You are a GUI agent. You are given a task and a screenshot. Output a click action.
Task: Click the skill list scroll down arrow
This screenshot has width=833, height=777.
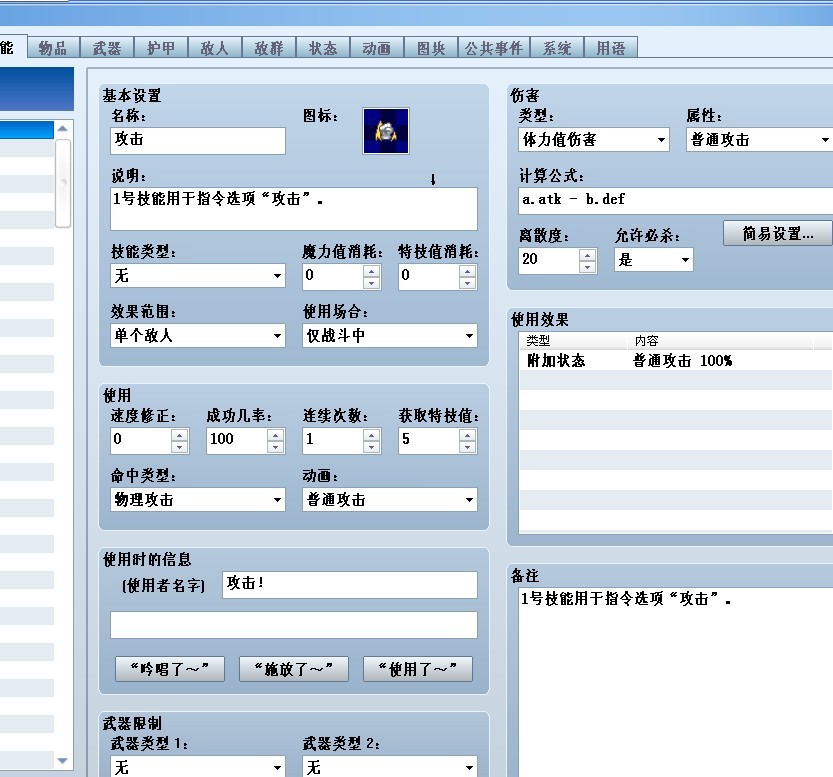[x=63, y=761]
